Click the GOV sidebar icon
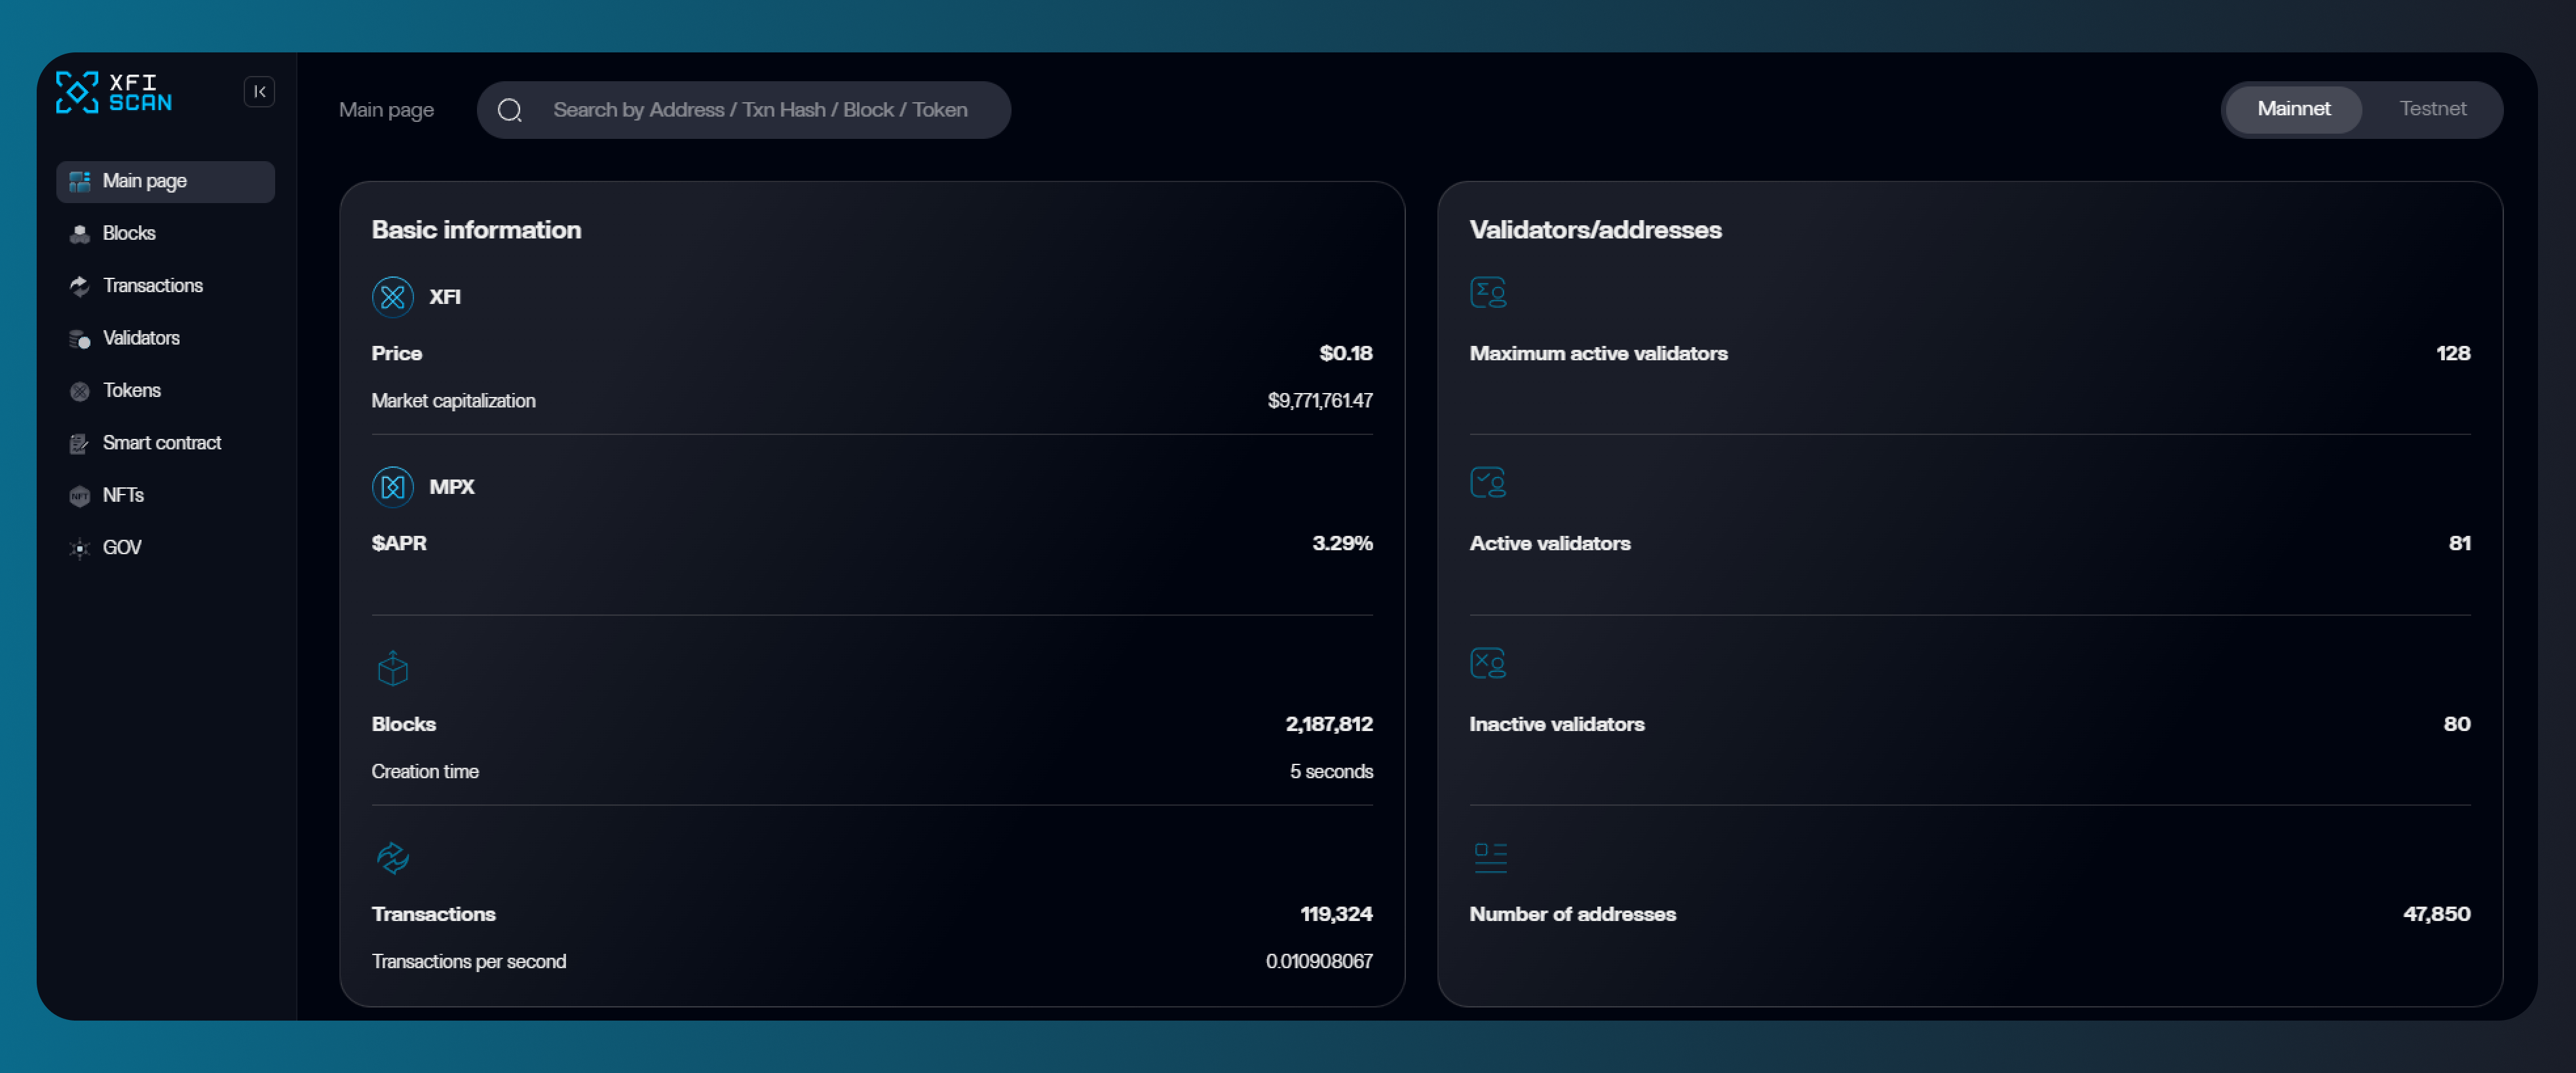Viewport: 2576px width, 1073px height. [80, 548]
